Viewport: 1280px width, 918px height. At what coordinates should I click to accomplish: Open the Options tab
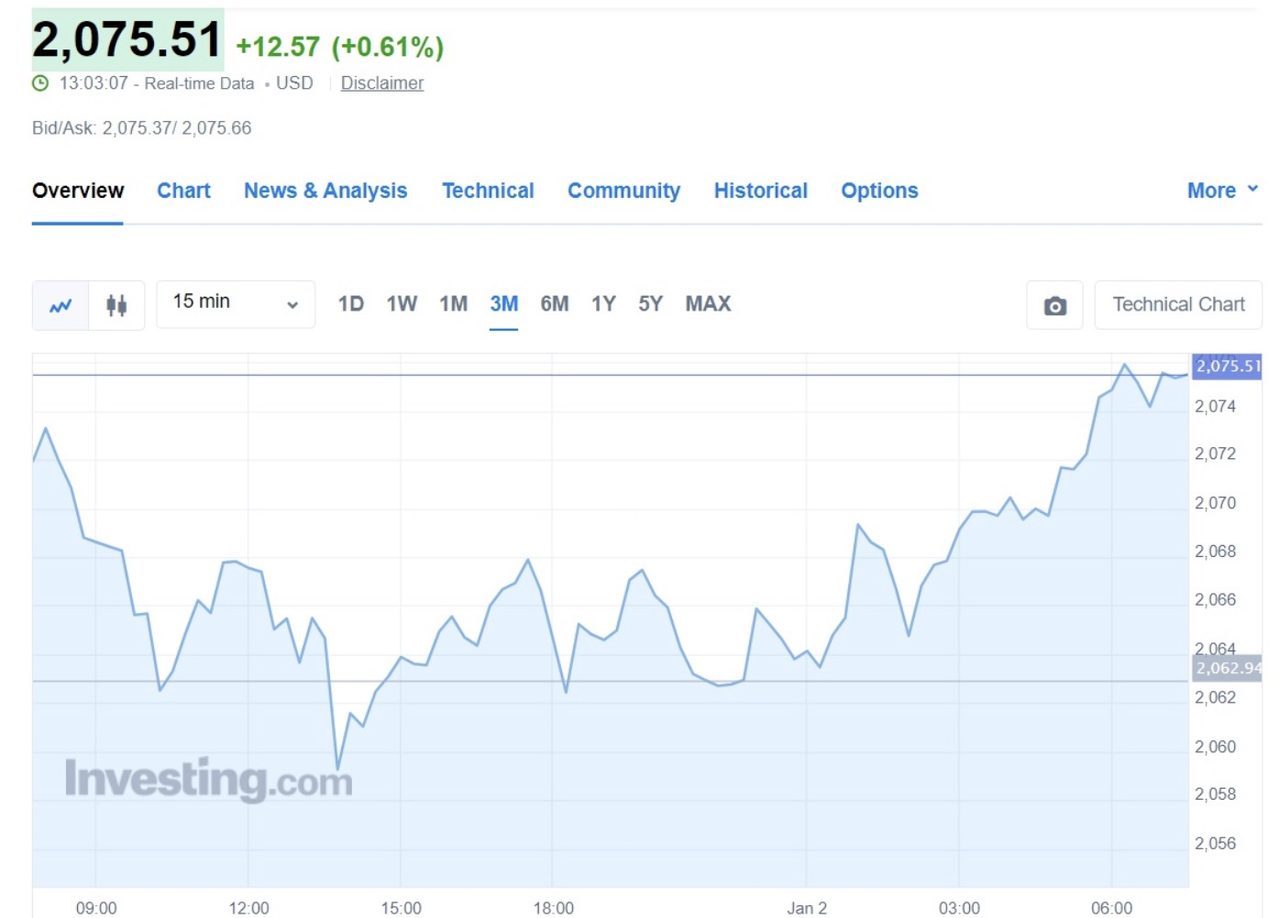pyautogui.click(x=880, y=190)
